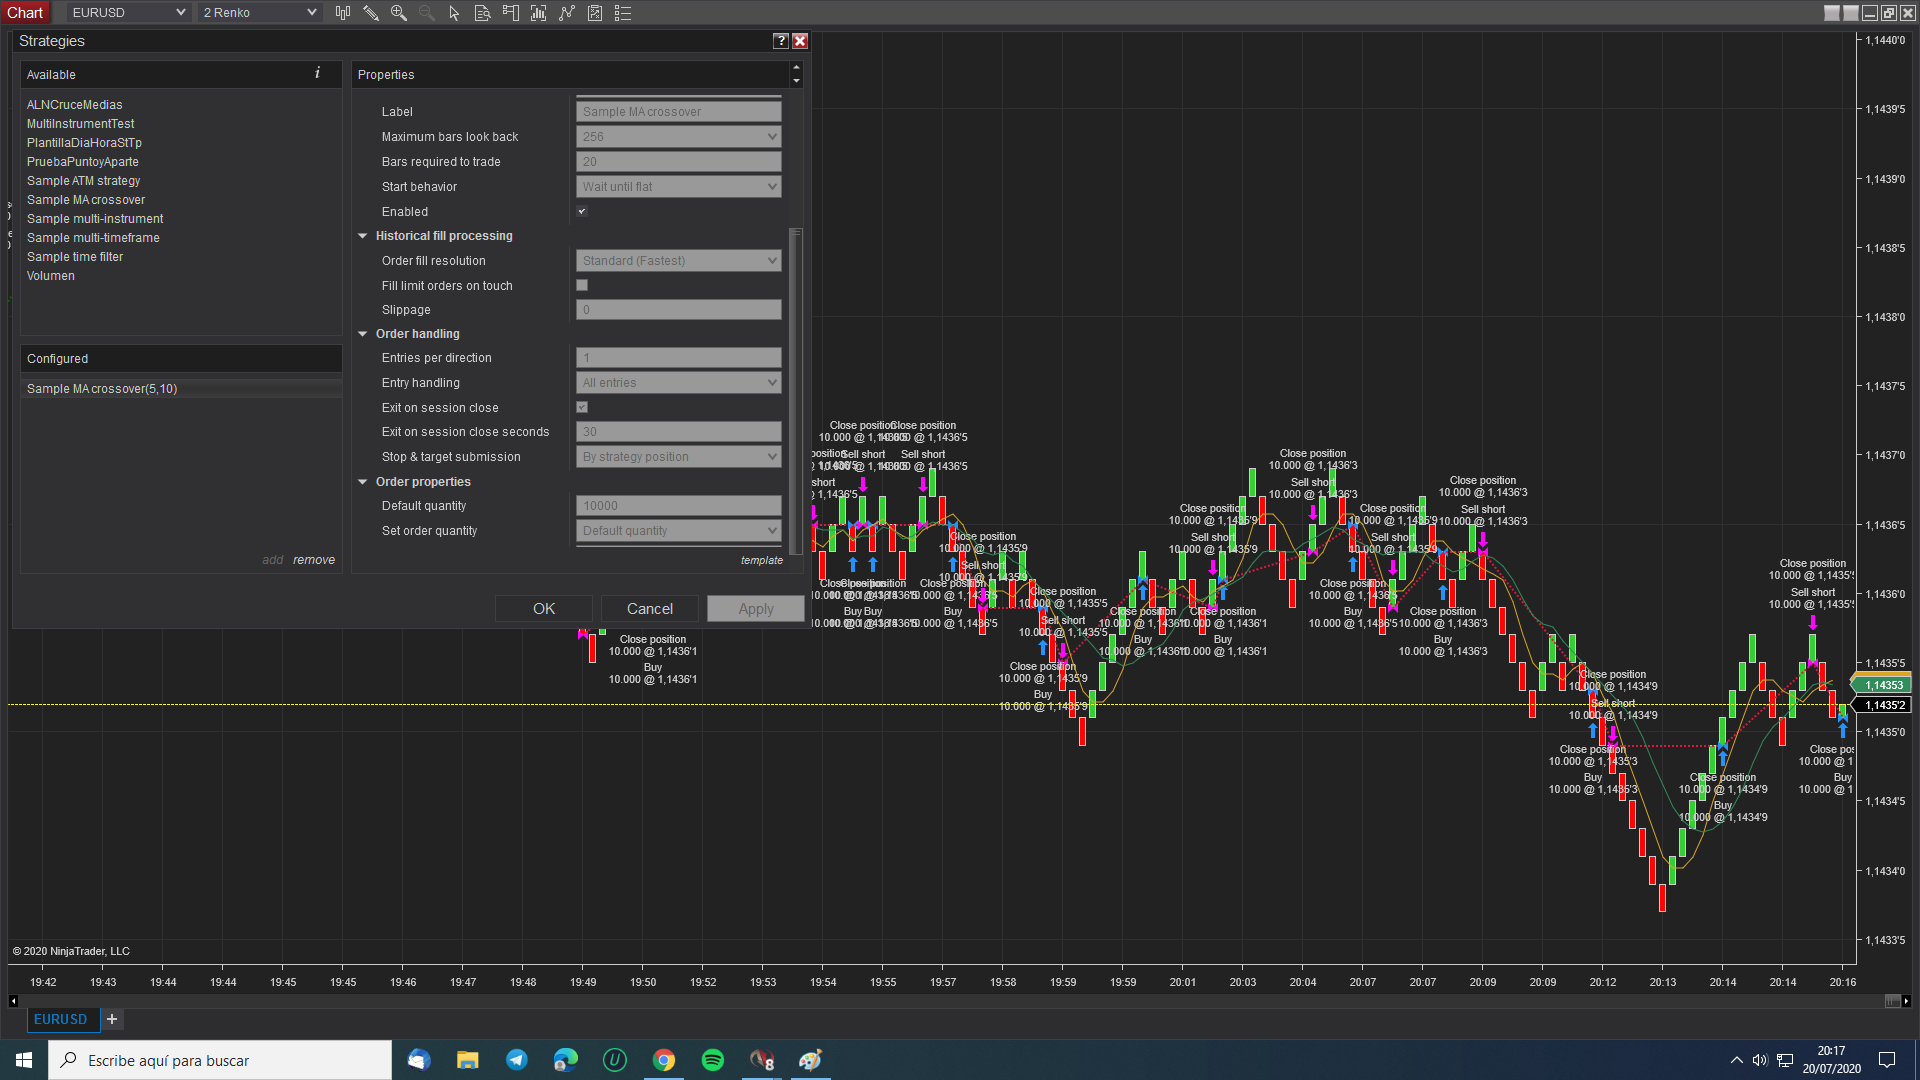Open the Start behavior dropdown
1920x1080 pixels.
click(678, 187)
